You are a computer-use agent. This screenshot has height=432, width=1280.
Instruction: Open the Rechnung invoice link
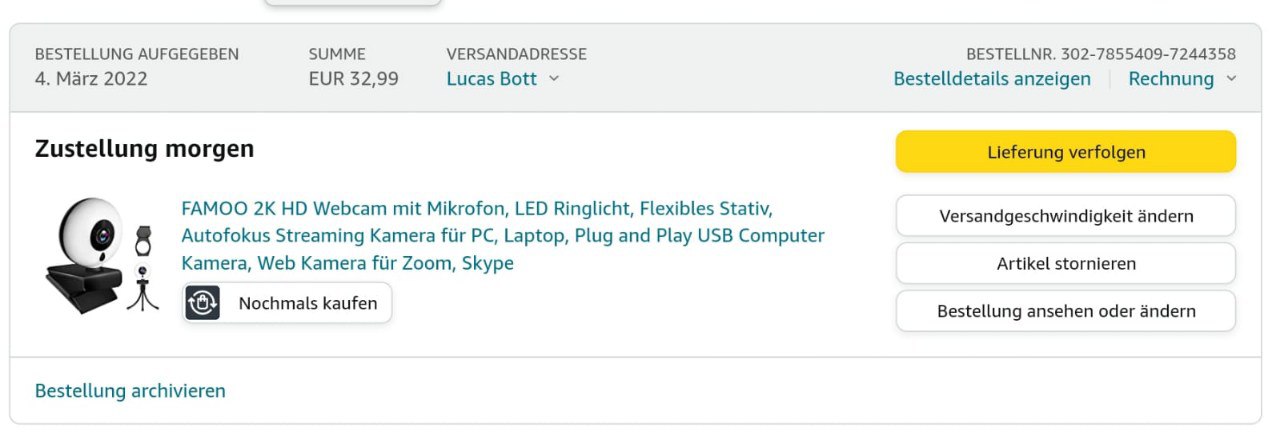coord(1170,79)
